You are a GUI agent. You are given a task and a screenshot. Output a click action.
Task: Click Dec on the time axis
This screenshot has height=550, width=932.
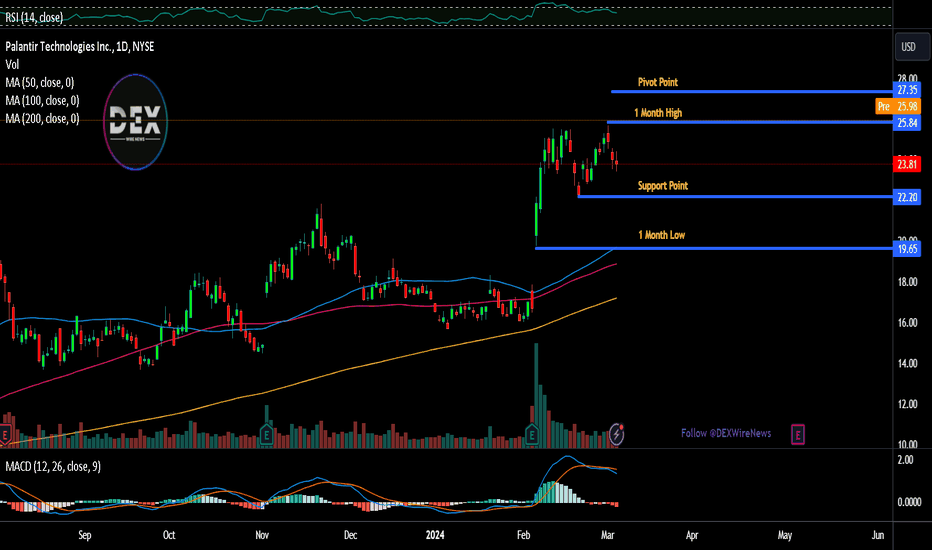(x=351, y=535)
